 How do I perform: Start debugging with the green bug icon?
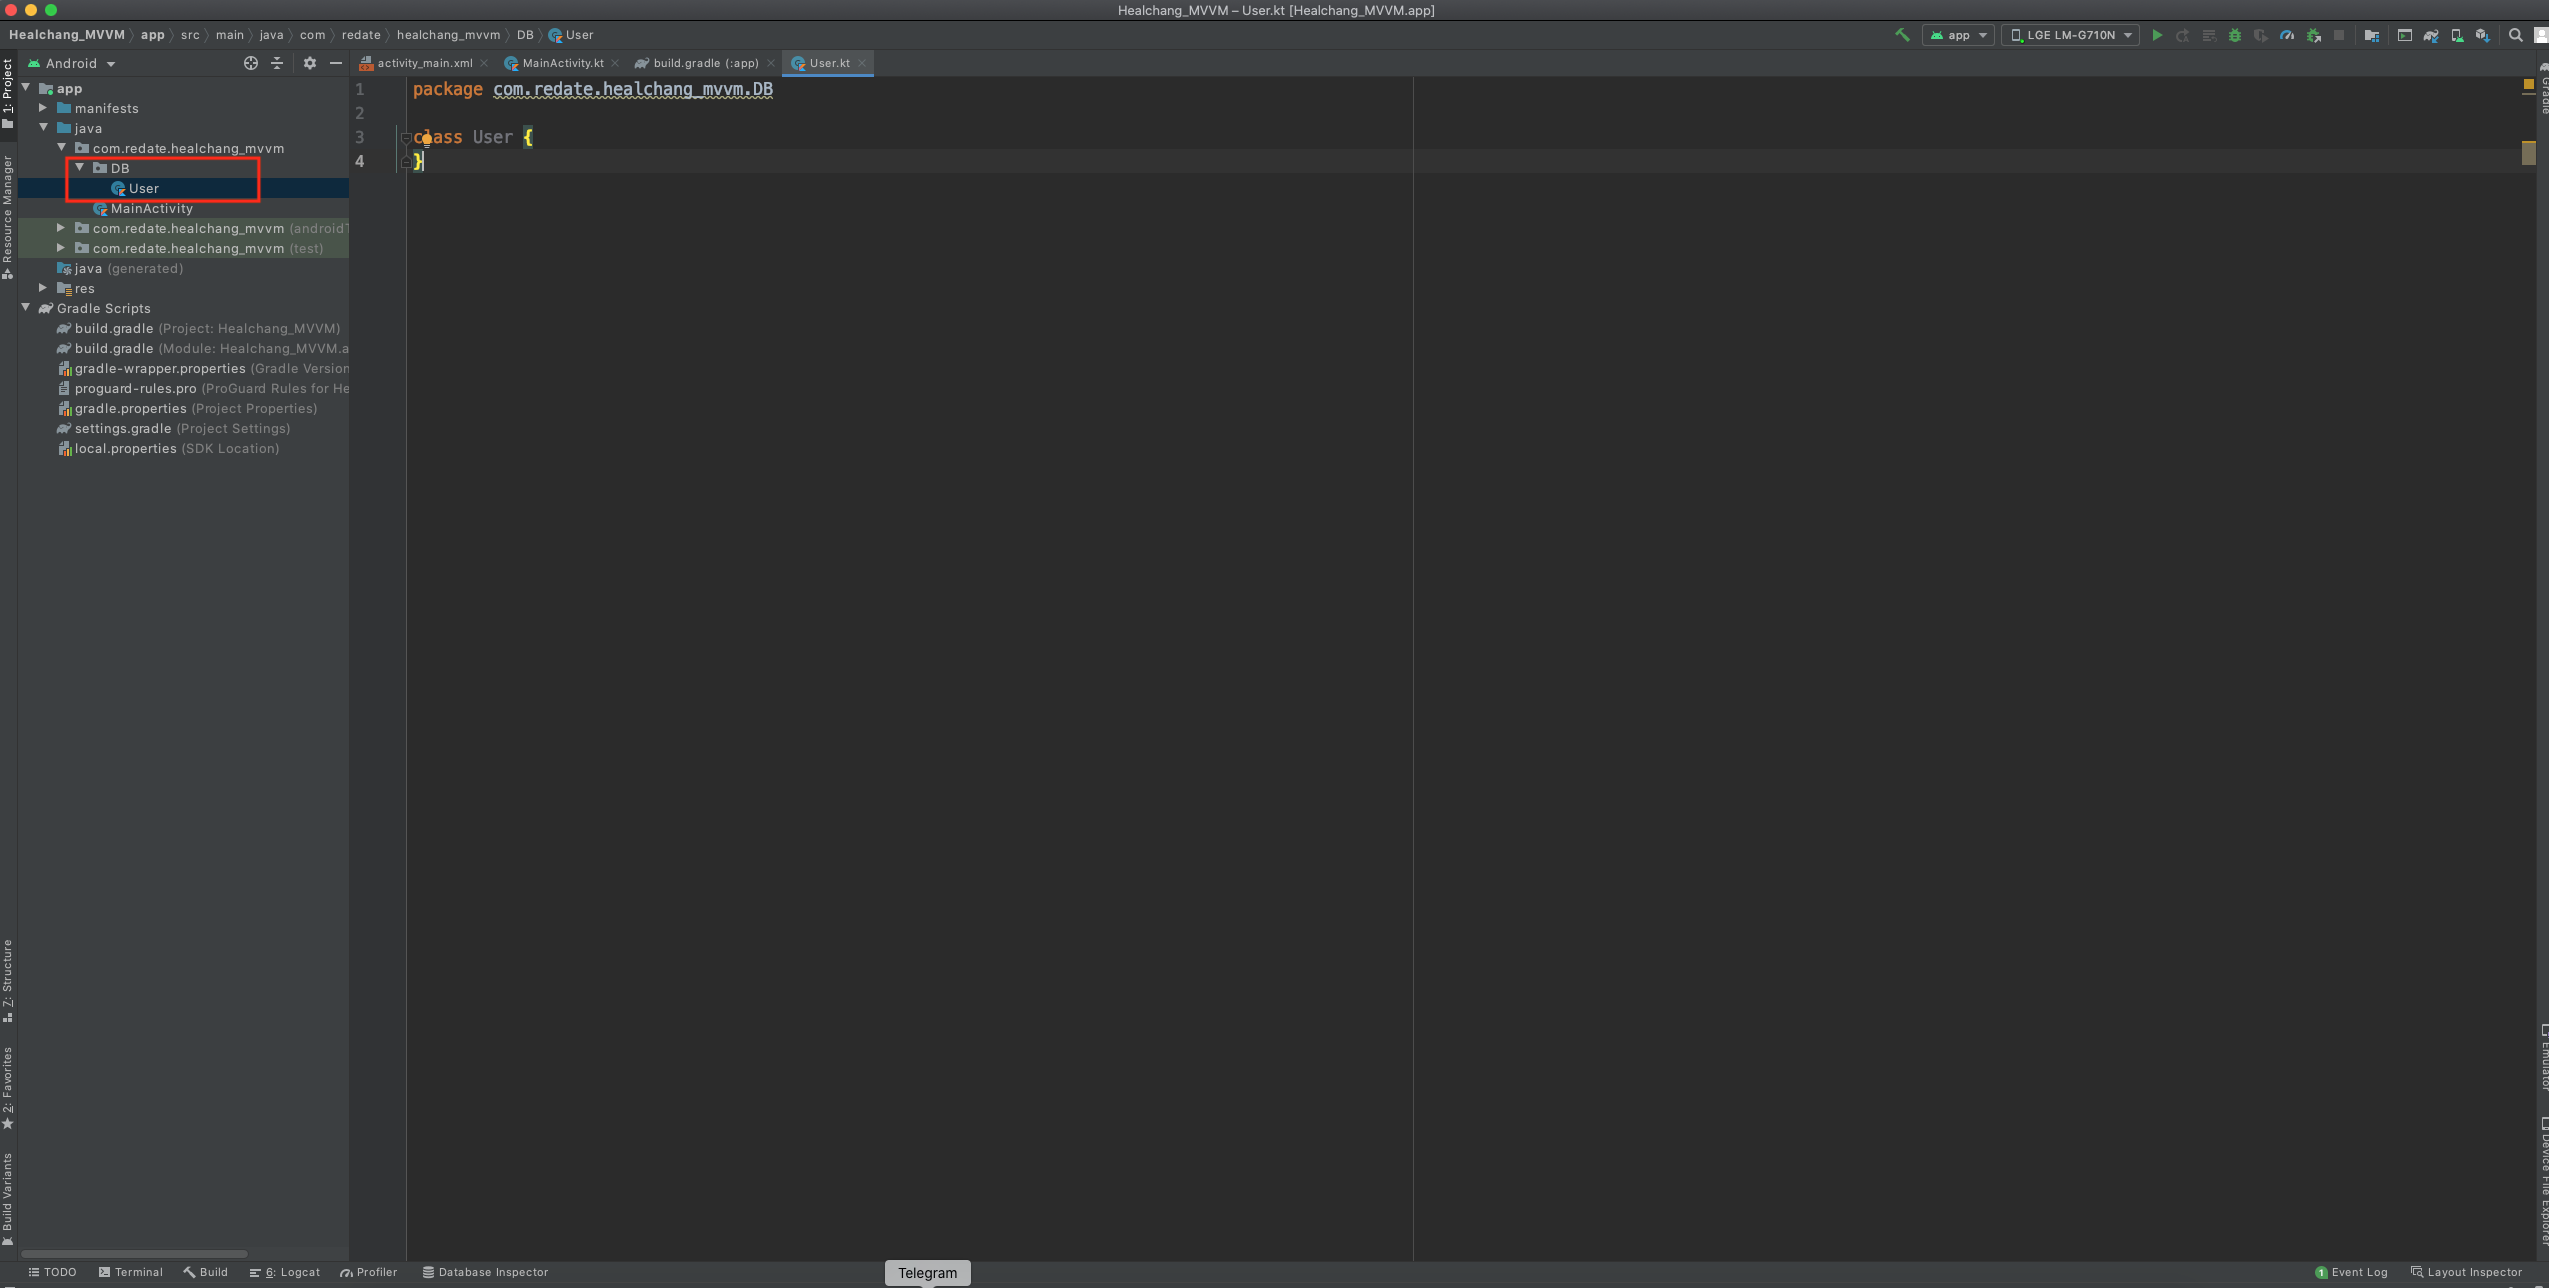2235,35
